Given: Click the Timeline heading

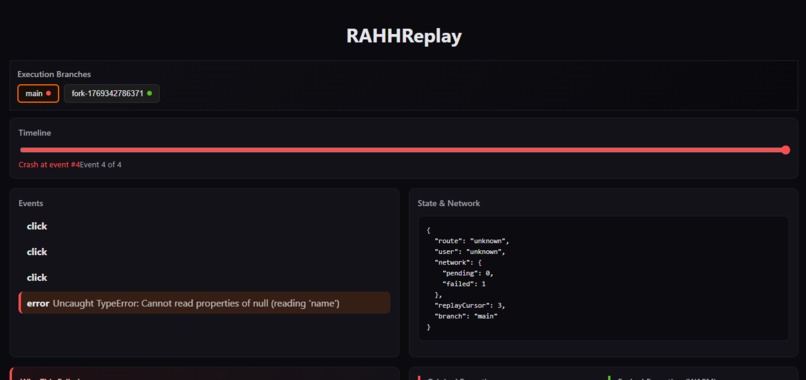Looking at the screenshot, I should coord(35,133).
